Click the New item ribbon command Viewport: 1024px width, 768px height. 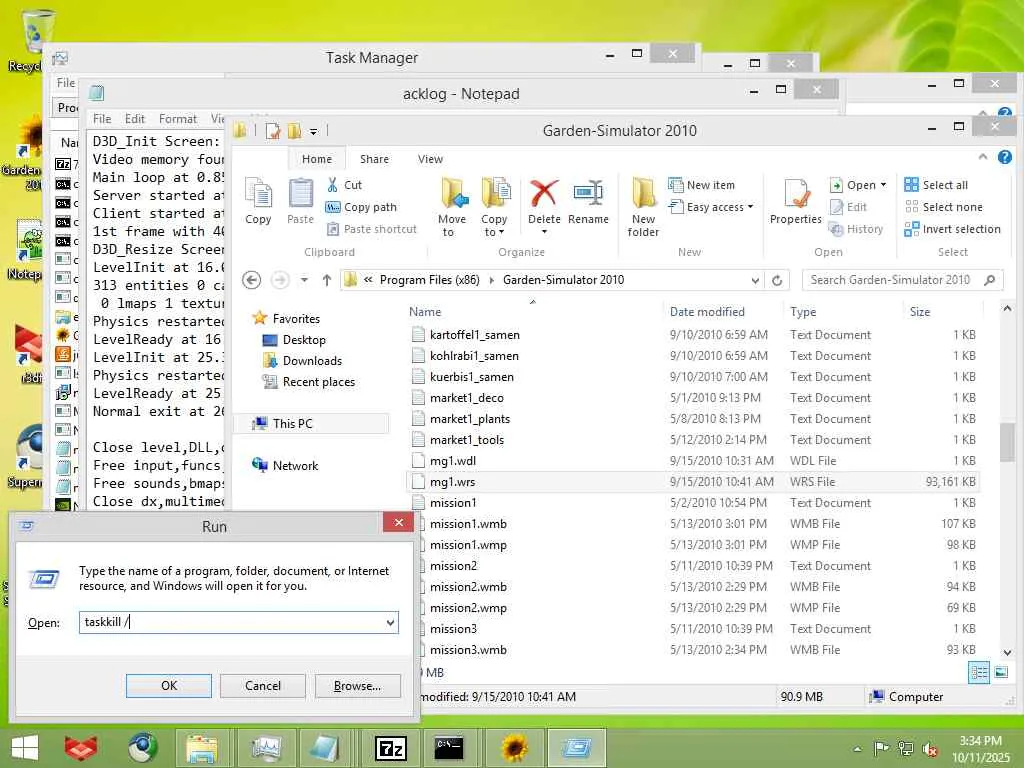(x=701, y=185)
